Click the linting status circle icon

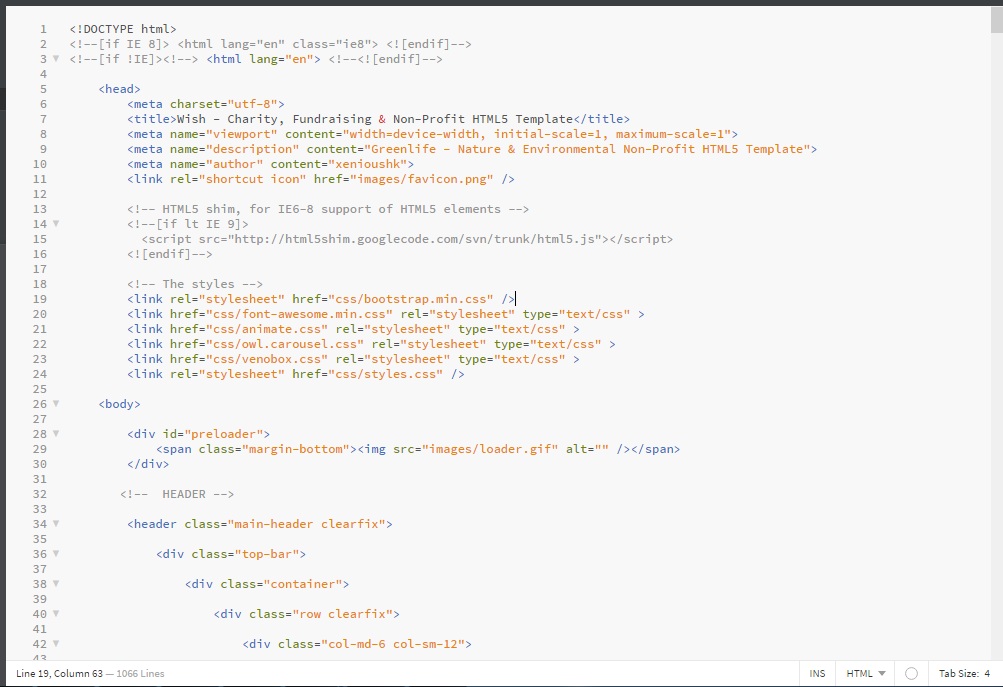click(x=912, y=674)
